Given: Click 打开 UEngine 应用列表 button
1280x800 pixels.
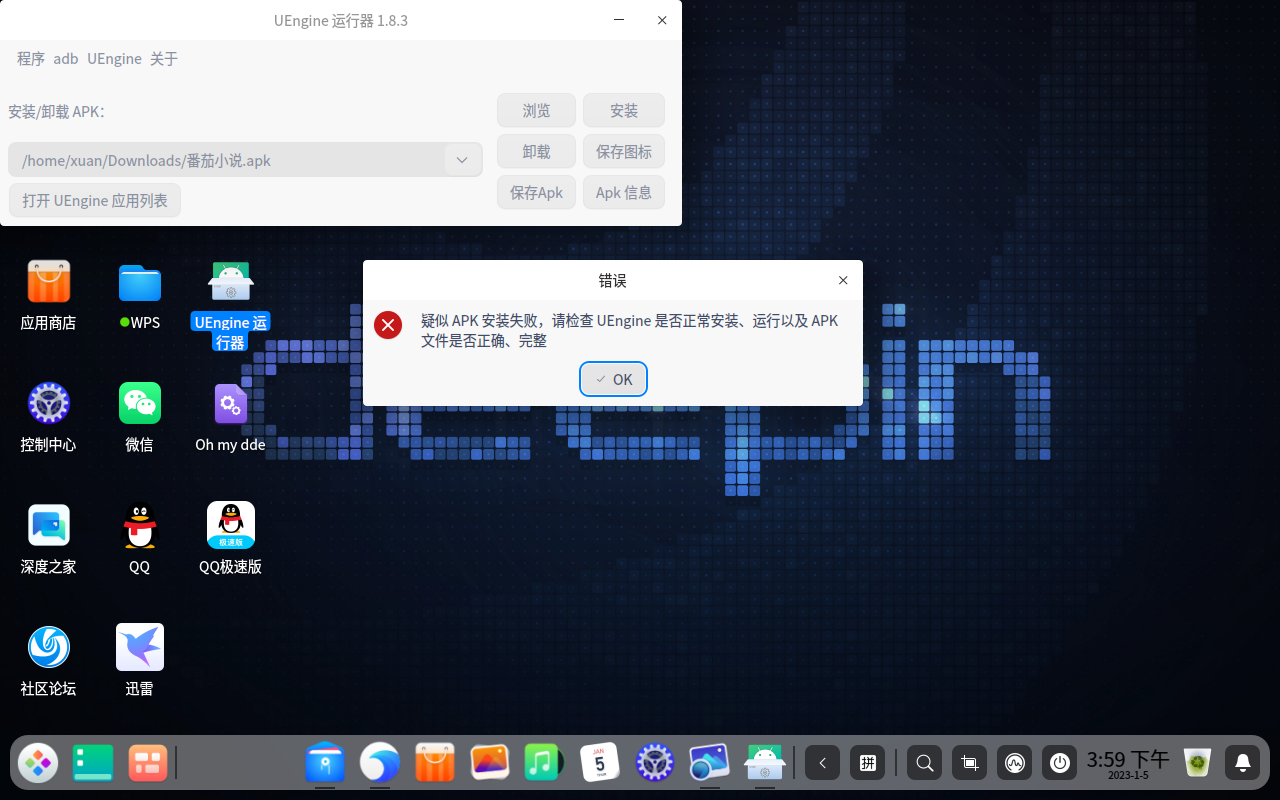Looking at the screenshot, I should pos(94,200).
